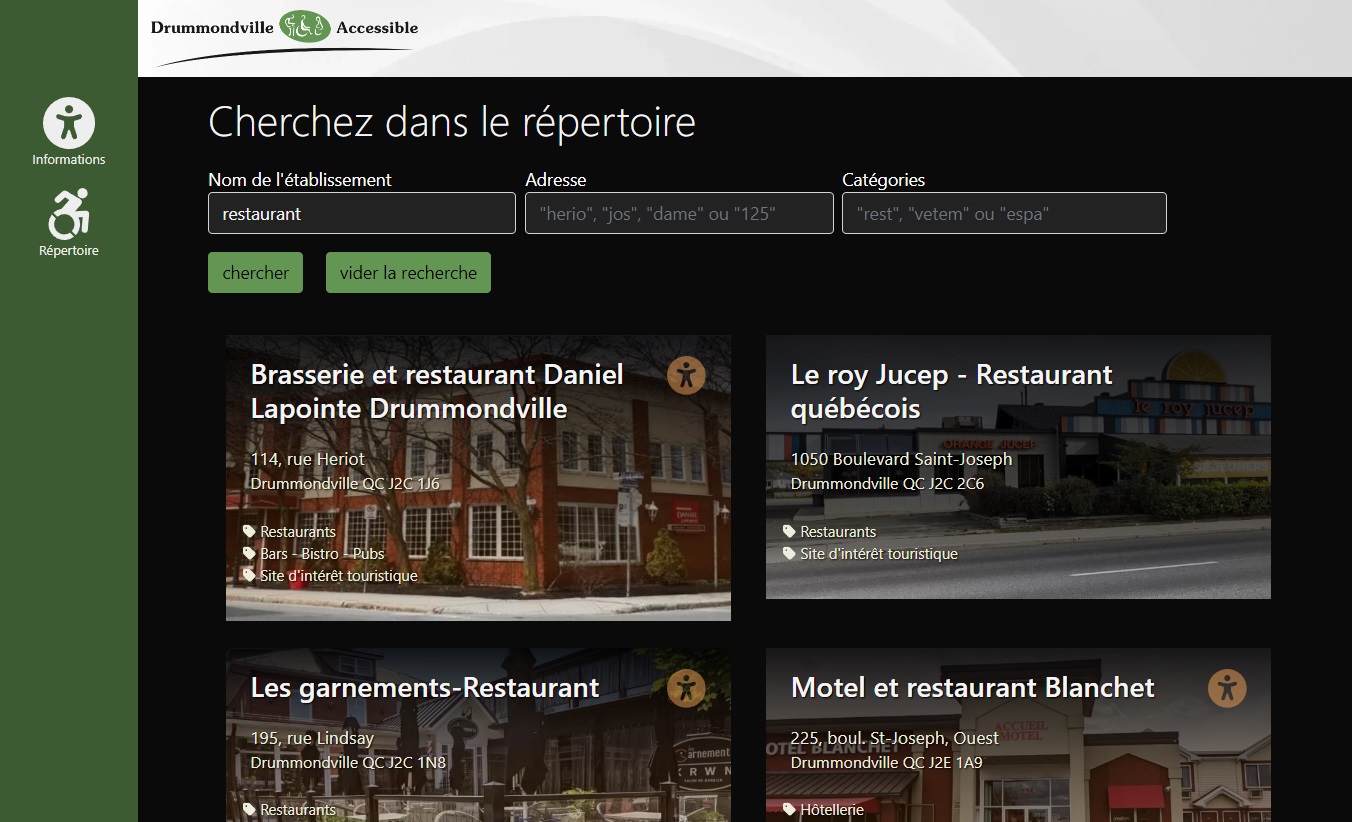This screenshot has height=822, width=1352.
Task: Select Restaurants tag on Brasserie Daniel Lapointe card
Action: click(x=298, y=531)
